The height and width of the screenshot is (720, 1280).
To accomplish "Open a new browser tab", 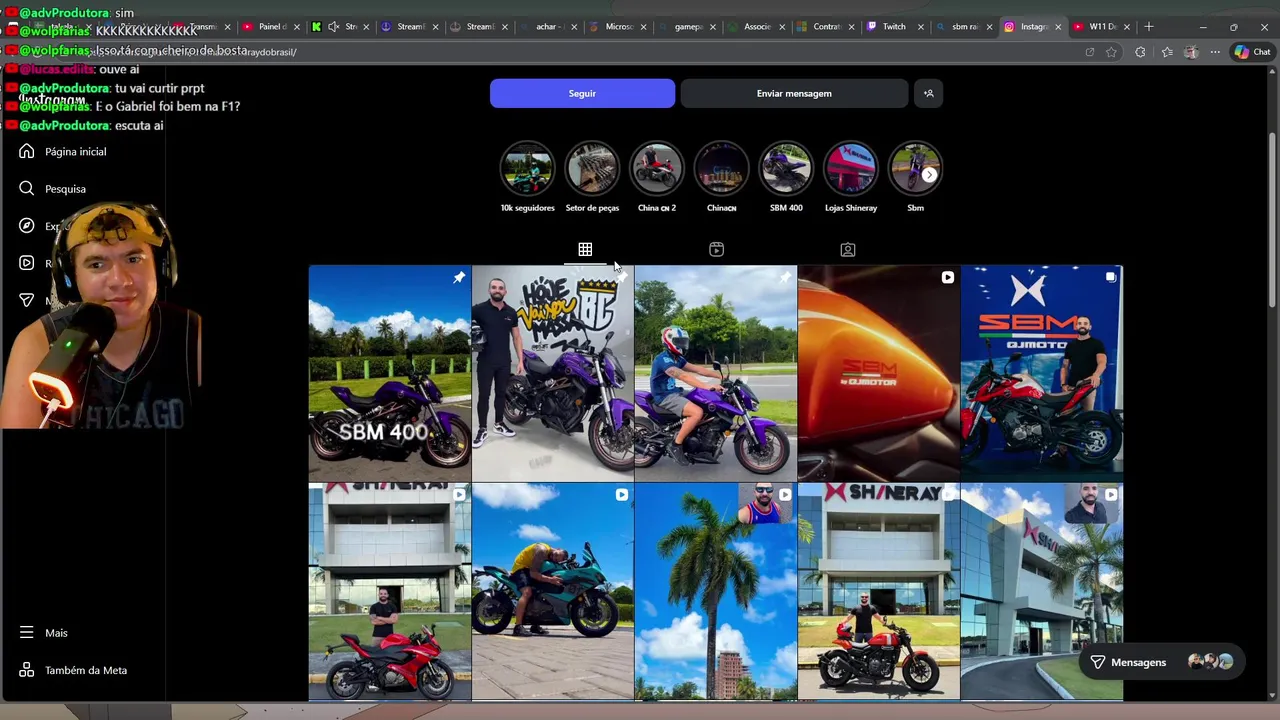I will coord(1149,27).
